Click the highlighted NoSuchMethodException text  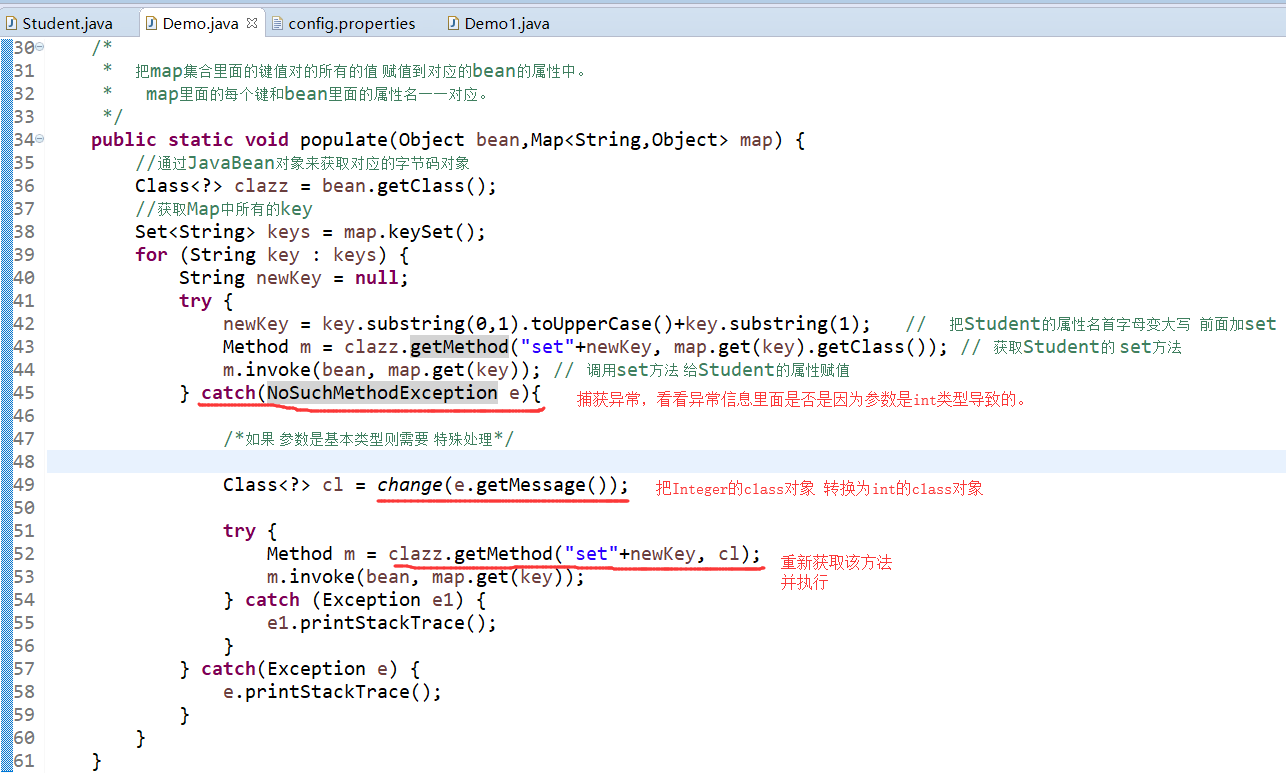click(x=382, y=393)
